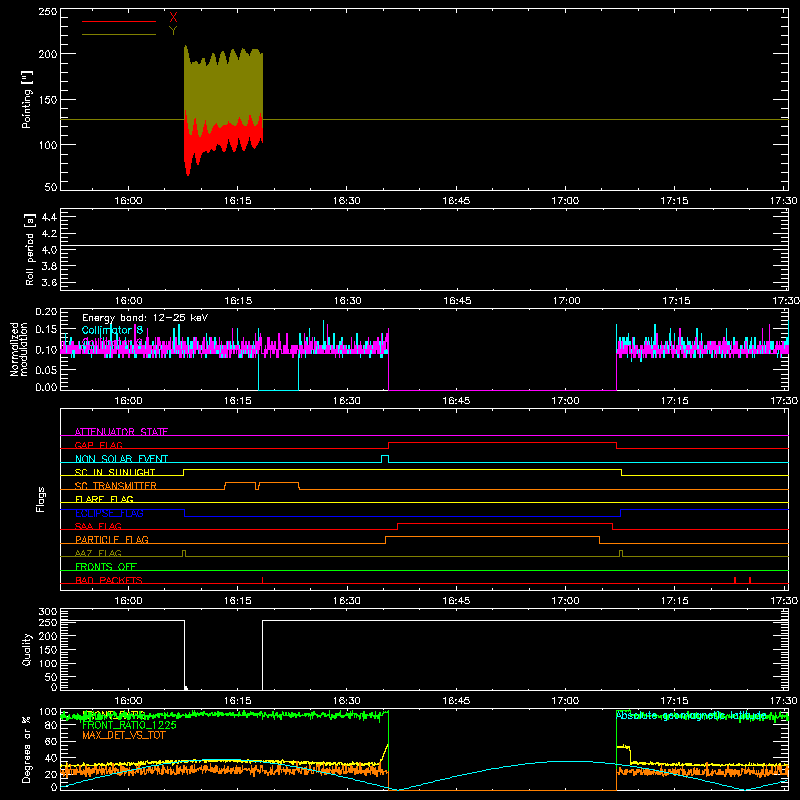Image resolution: width=800 pixels, height=800 pixels.
Task: Click the green FRONTS_OFF label
Action: tap(106, 566)
